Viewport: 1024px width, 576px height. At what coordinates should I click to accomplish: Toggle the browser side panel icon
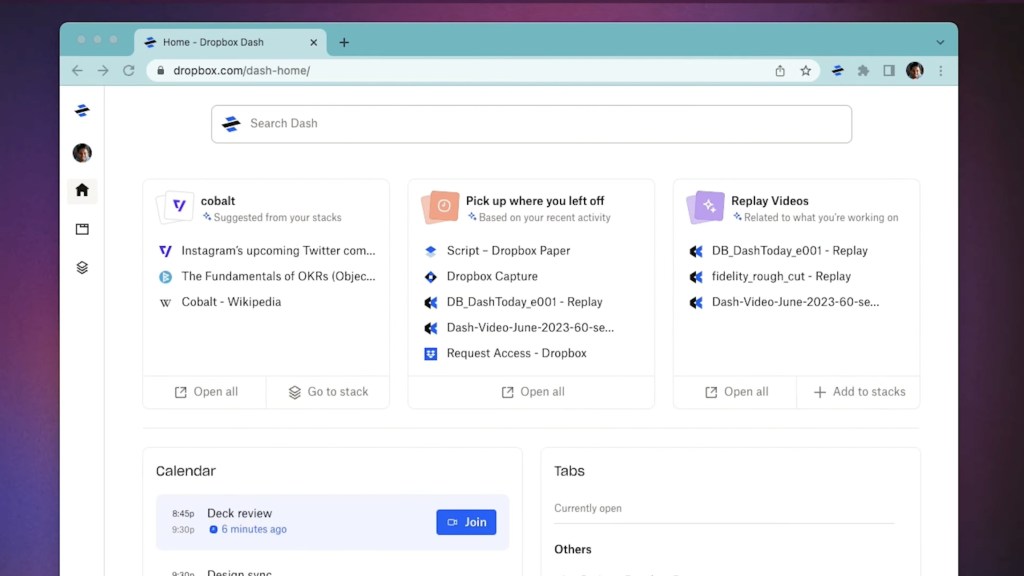coord(889,71)
